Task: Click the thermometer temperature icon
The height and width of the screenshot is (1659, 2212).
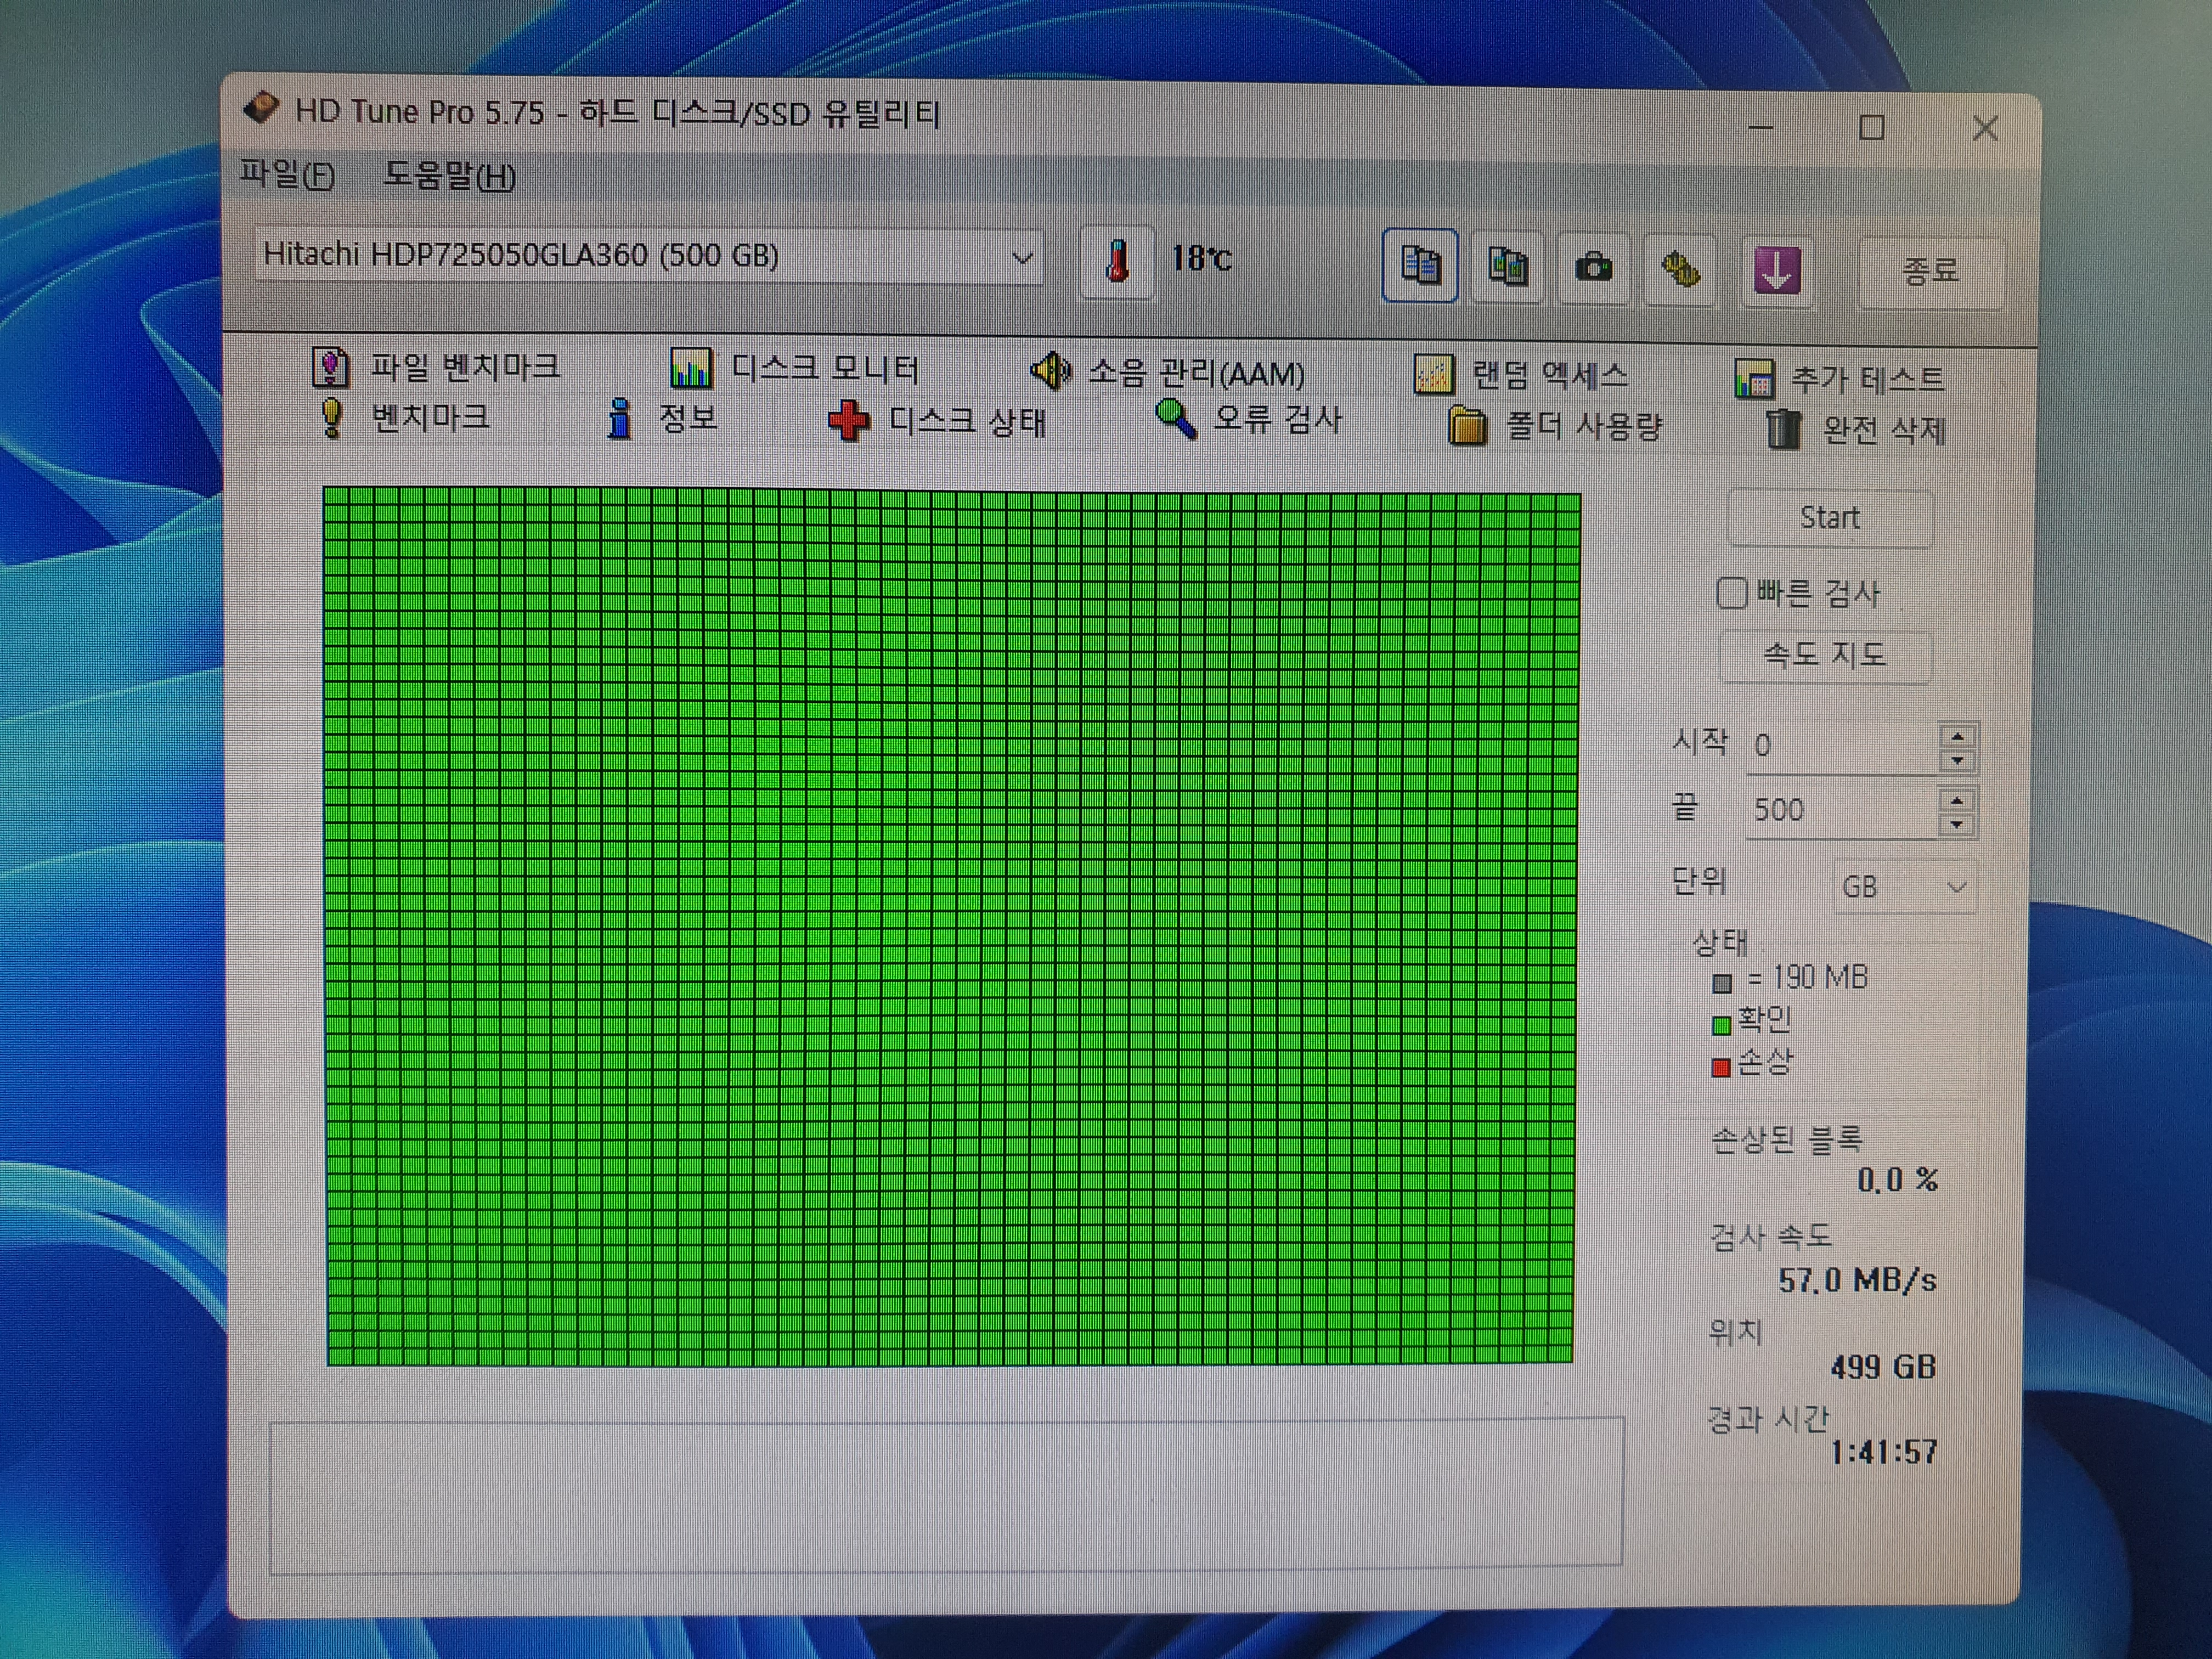Action: tap(1117, 262)
